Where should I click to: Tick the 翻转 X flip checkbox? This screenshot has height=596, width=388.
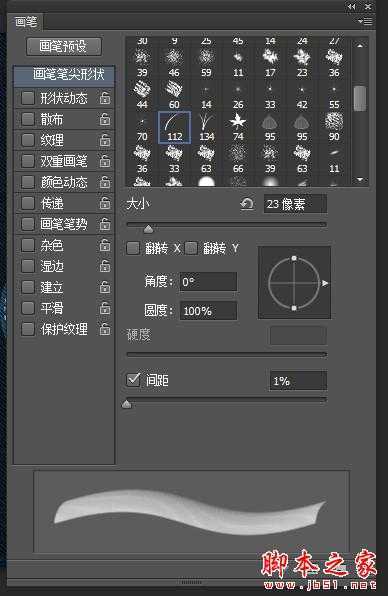133,249
